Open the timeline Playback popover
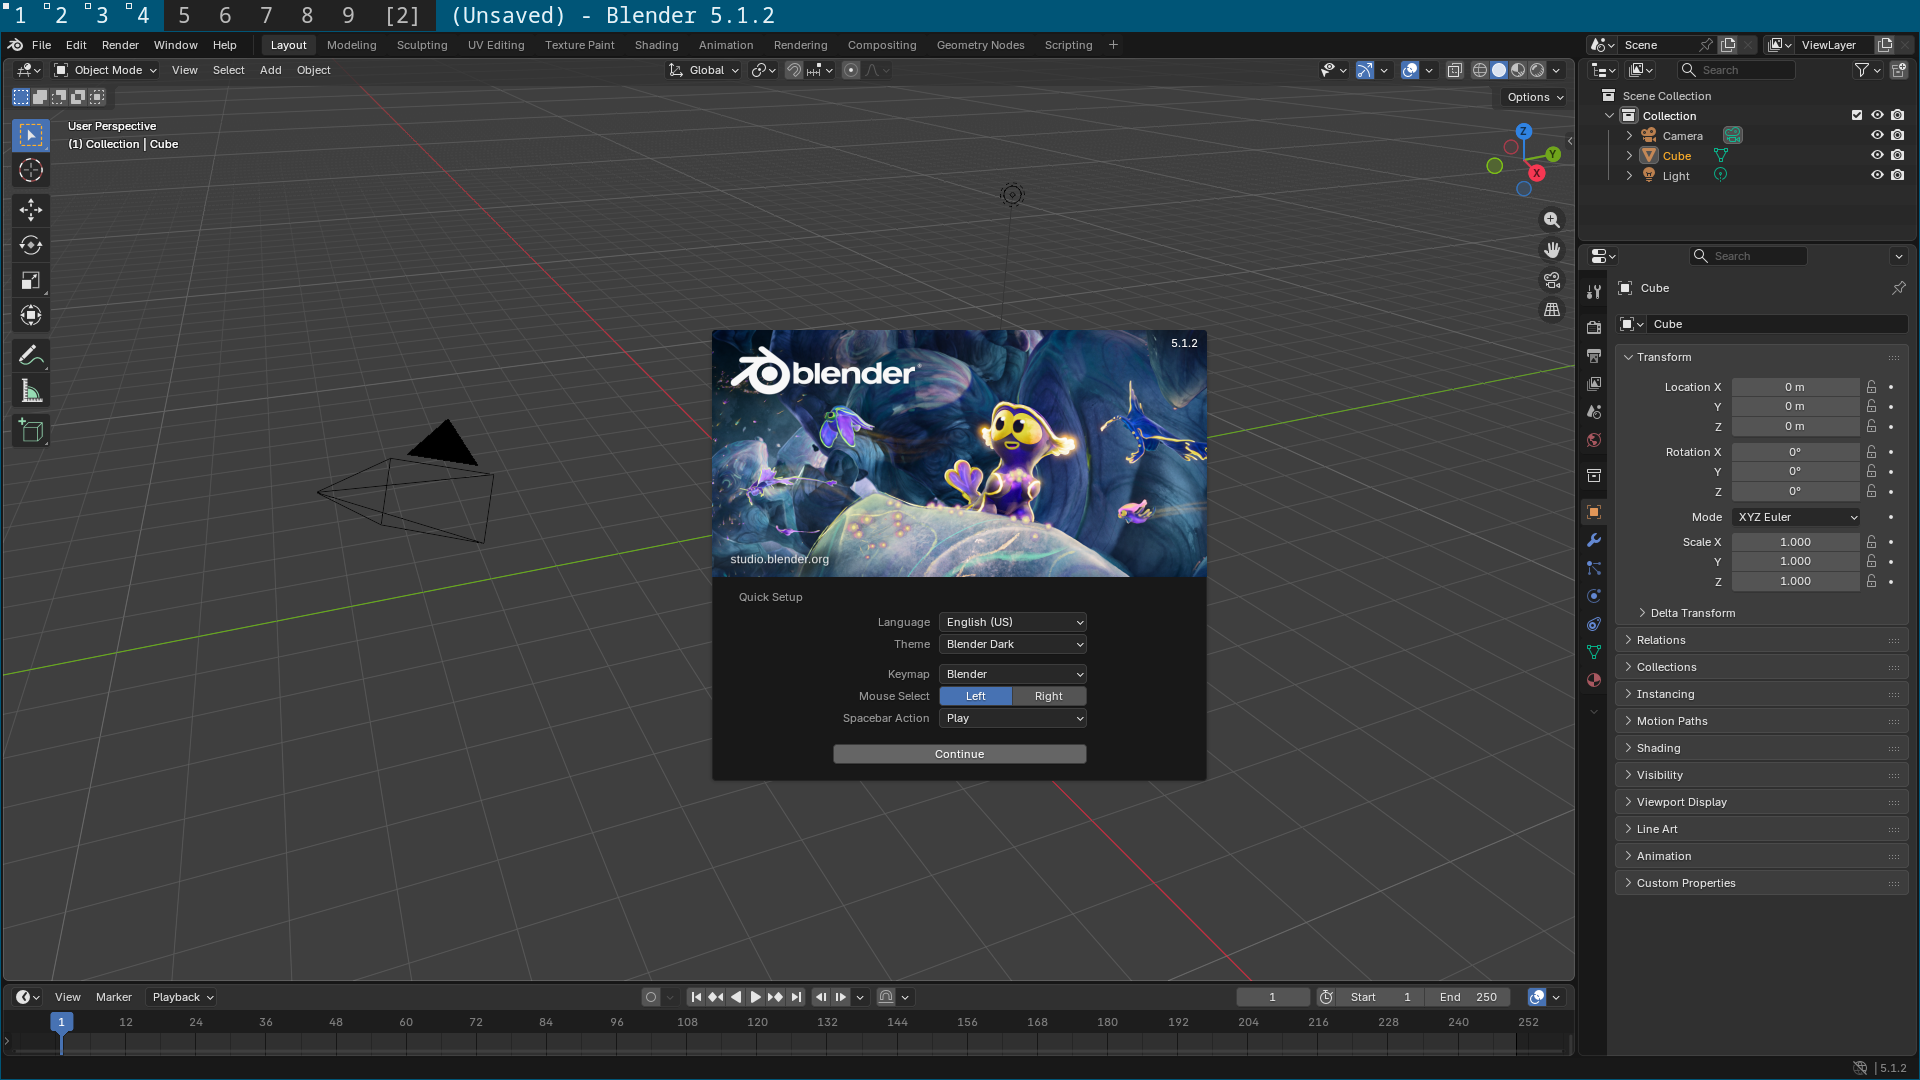This screenshot has height=1080, width=1920. [183, 997]
